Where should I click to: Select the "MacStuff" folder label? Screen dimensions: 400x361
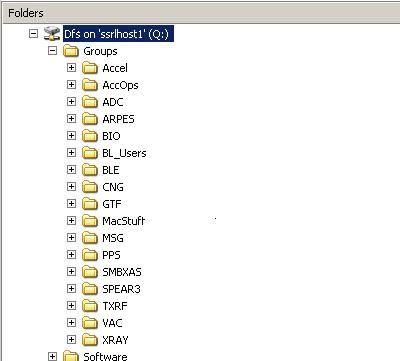tap(123, 221)
